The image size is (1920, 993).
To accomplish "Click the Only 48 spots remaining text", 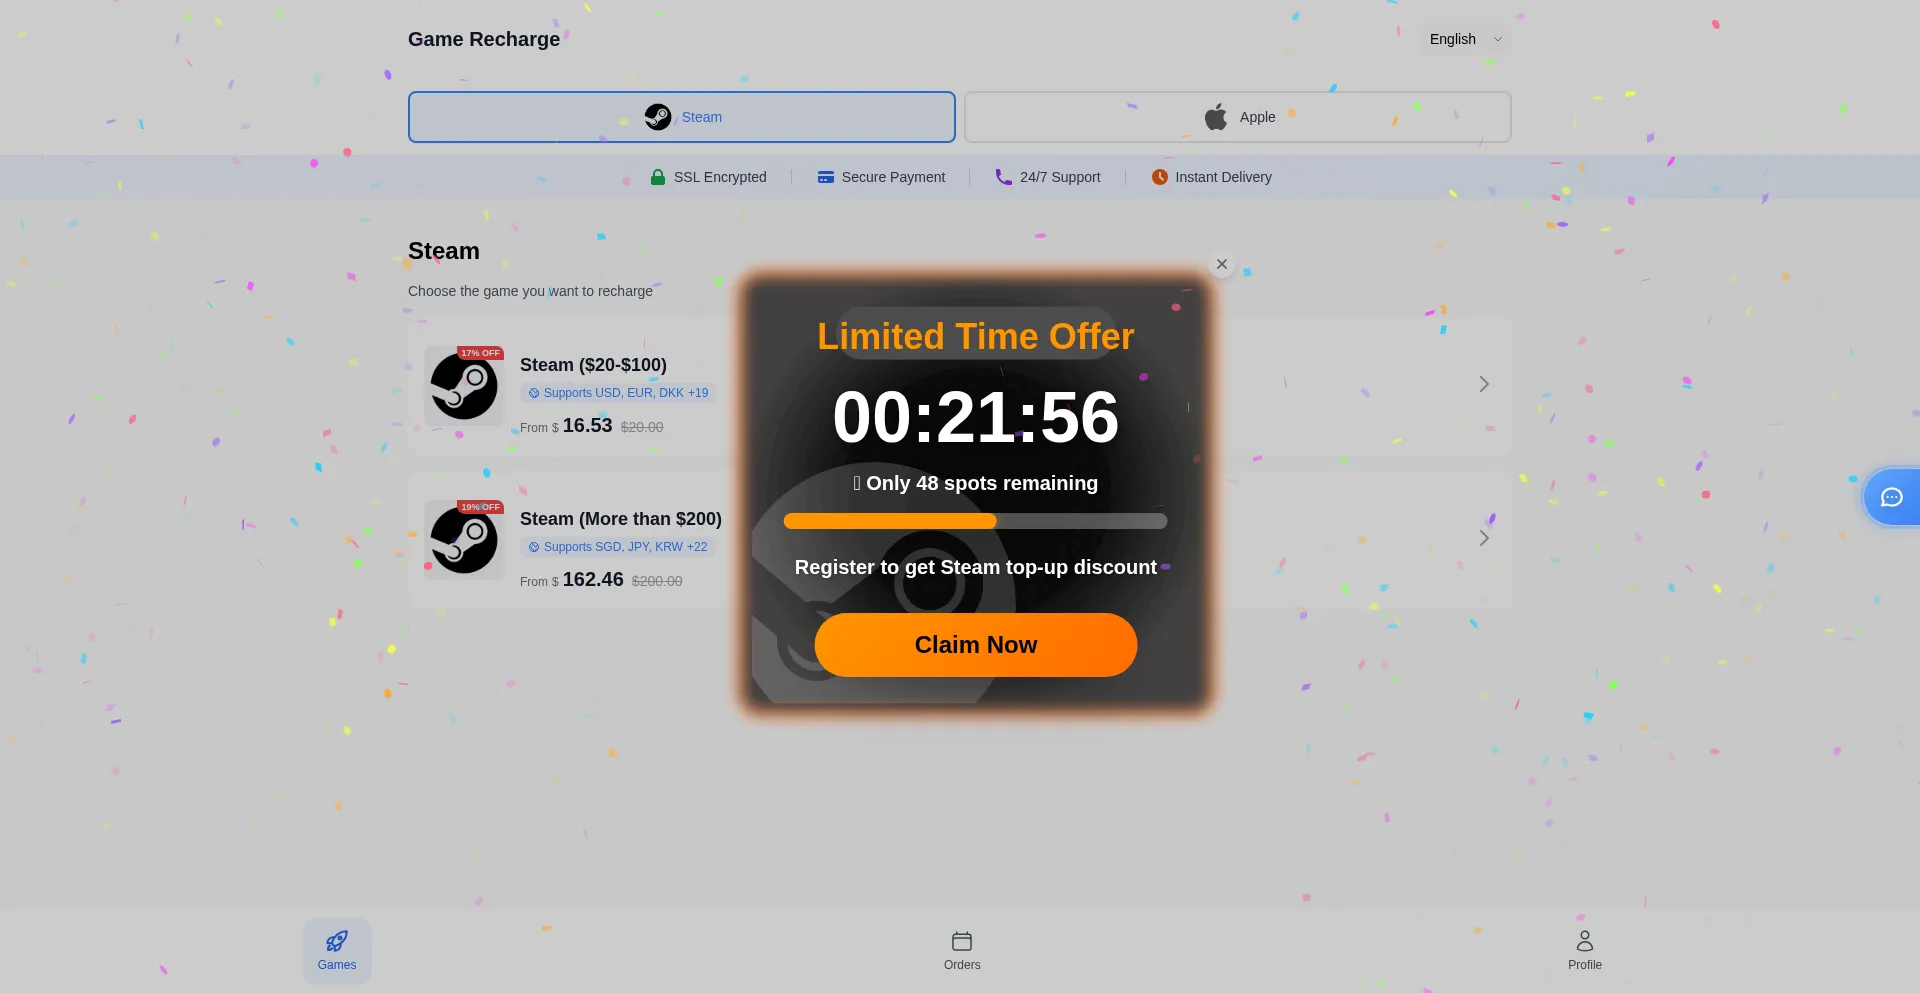I will click(976, 483).
